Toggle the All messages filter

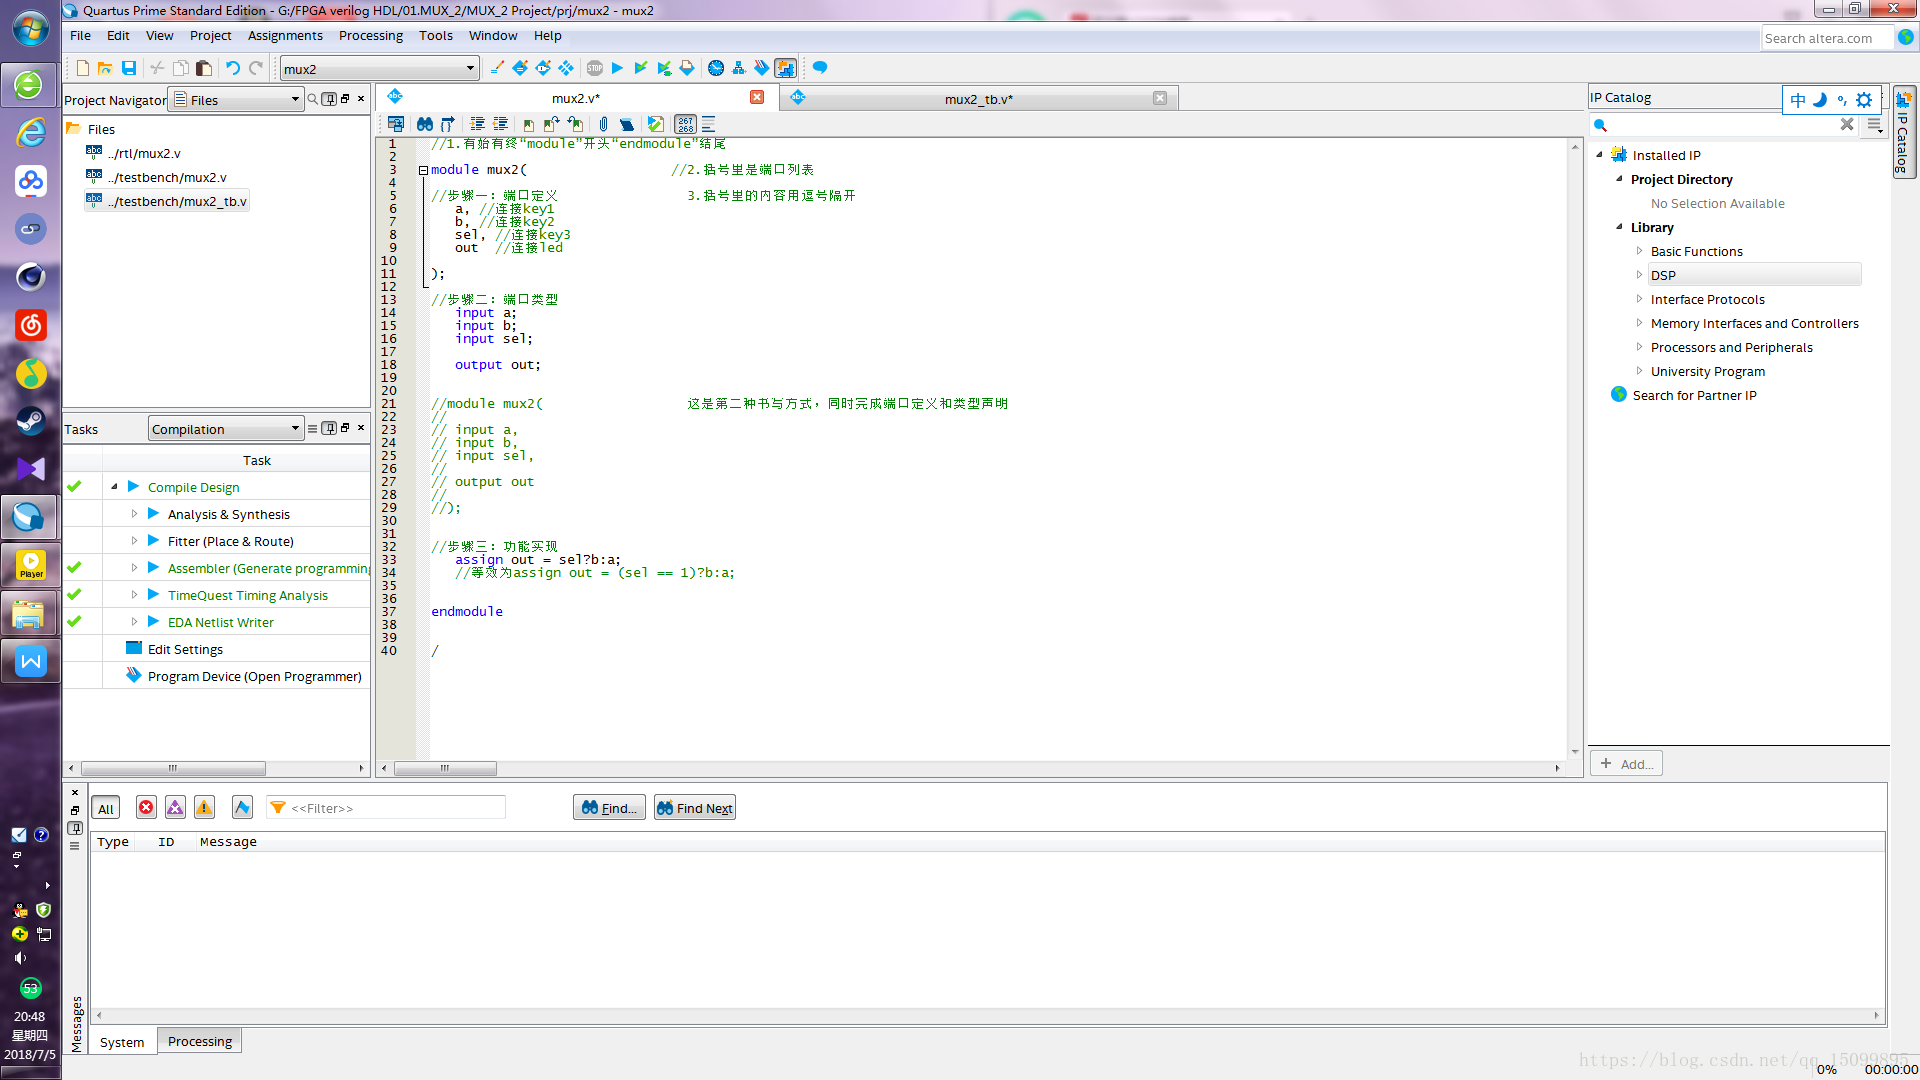coord(106,808)
